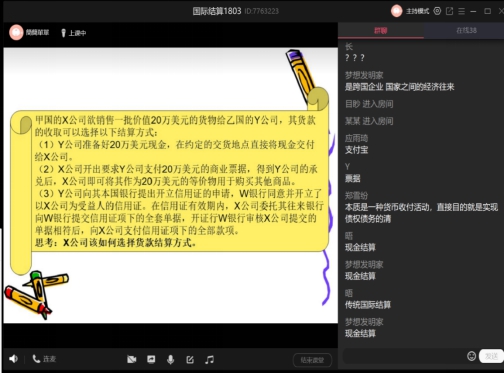Open the emoji picker smiley
Image resolution: width=504 pixels, height=373 pixels.
coord(471,356)
